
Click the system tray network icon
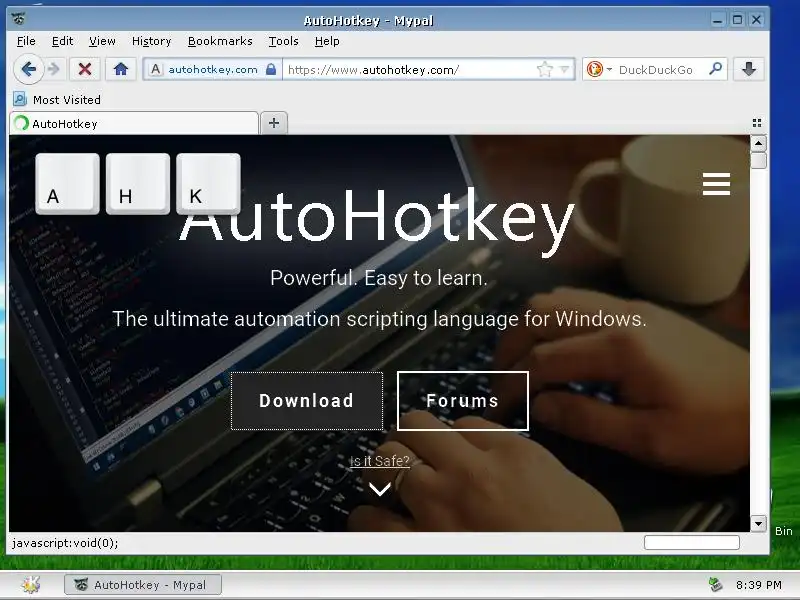tap(715, 585)
